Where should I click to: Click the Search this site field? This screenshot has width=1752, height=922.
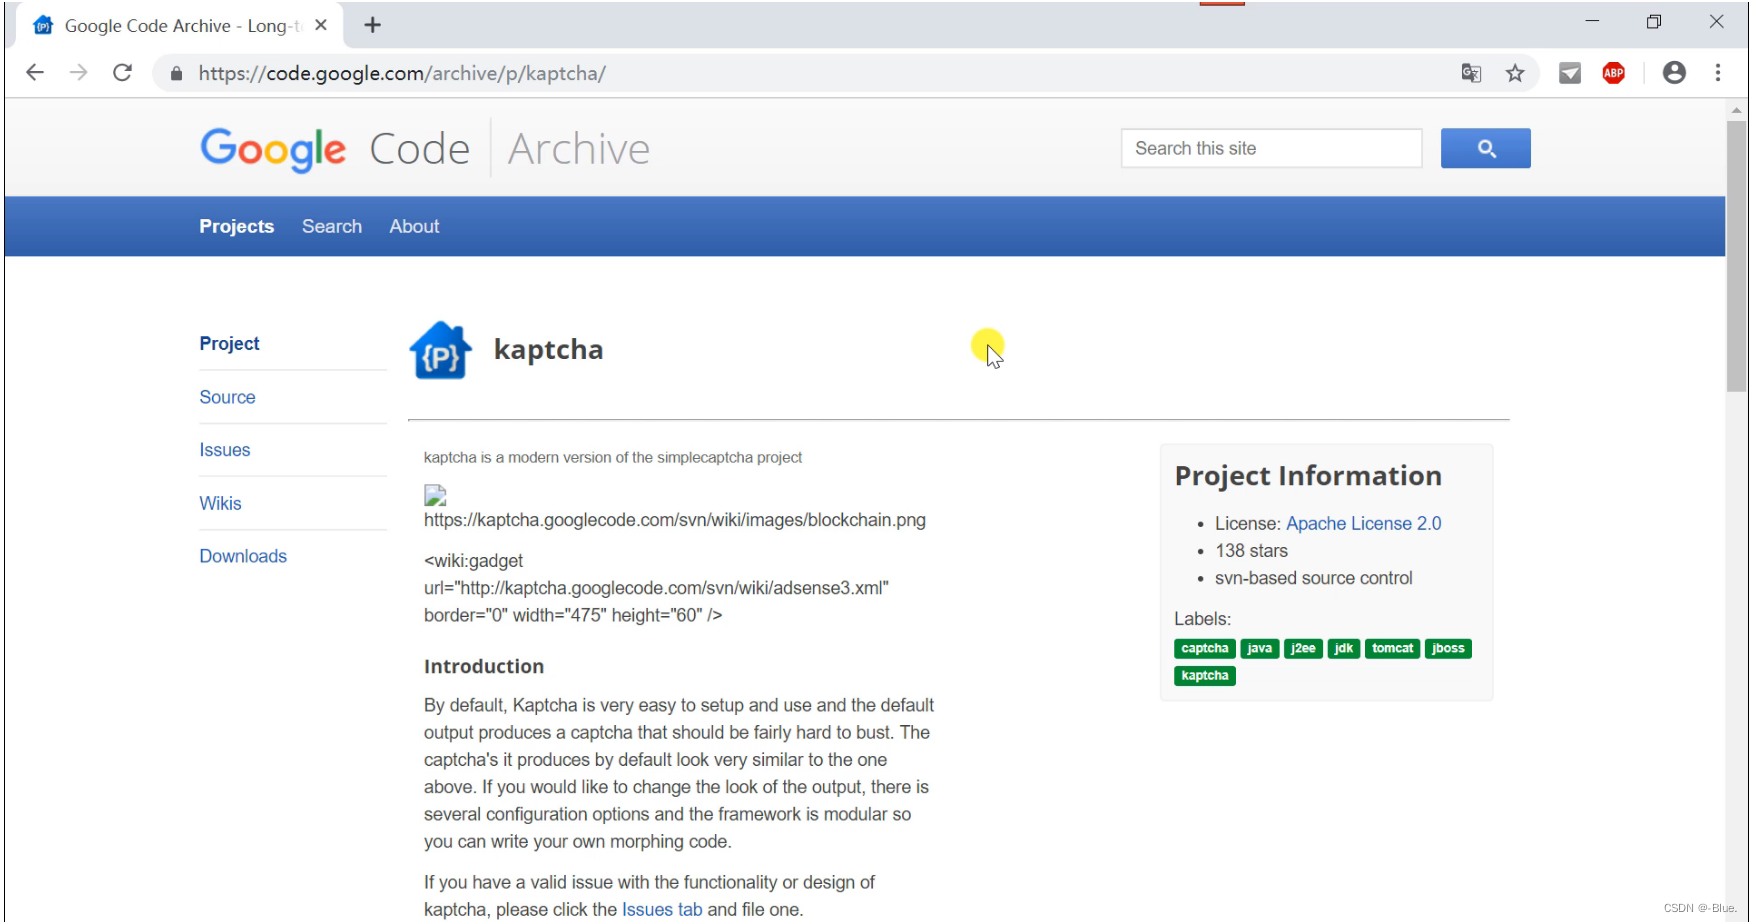point(1271,148)
